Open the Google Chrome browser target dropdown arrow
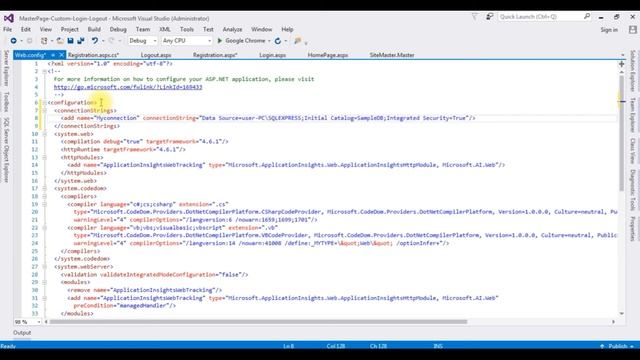This screenshot has width=640, height=360. pyautogui.click(x=269, y=41)
